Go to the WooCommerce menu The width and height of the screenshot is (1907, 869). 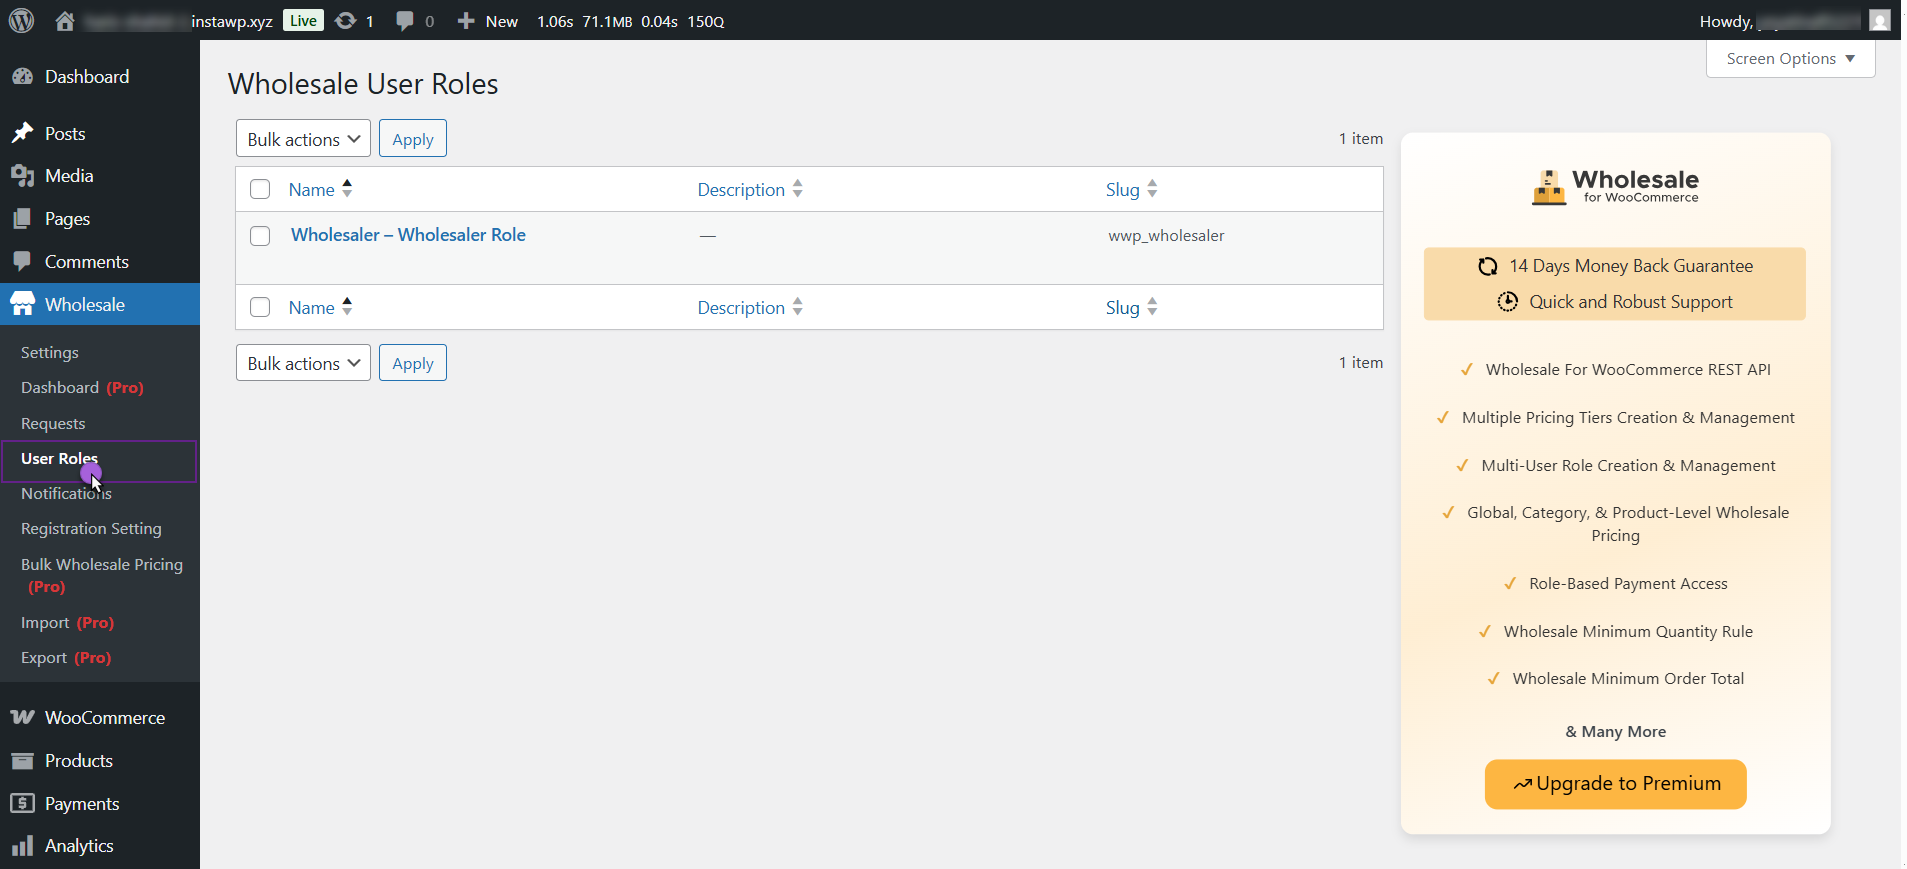(105, 718)
